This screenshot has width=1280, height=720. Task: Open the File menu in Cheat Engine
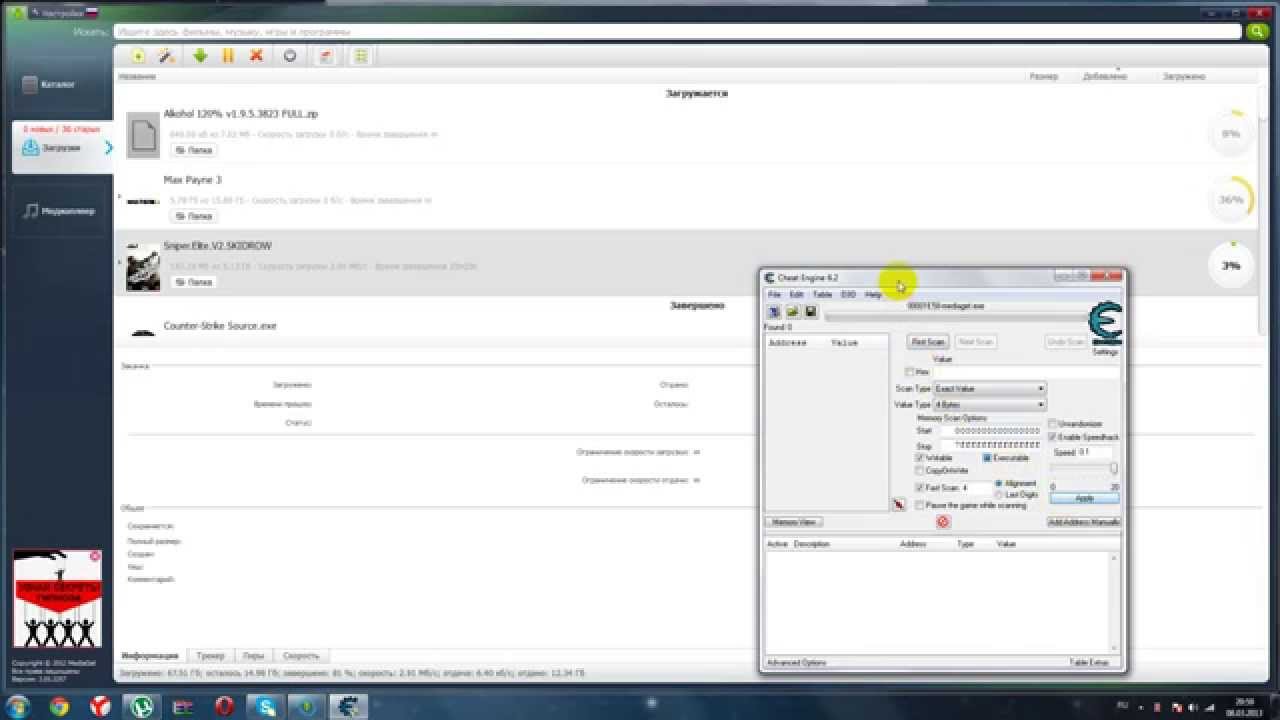774,295
